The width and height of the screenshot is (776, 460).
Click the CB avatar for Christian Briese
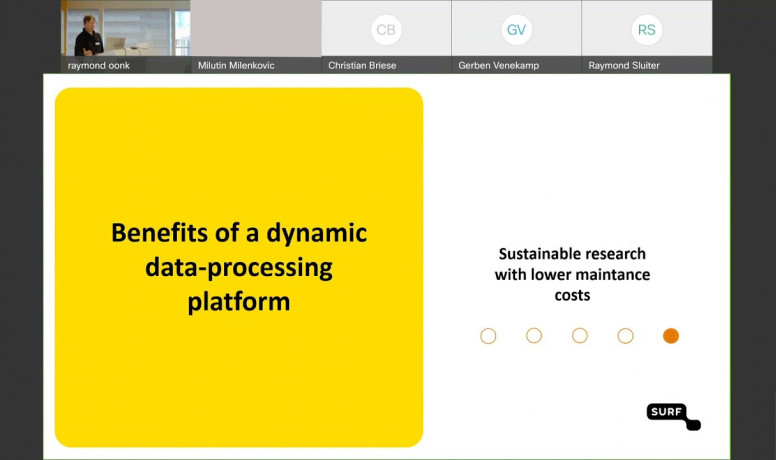tap(386, 30)
